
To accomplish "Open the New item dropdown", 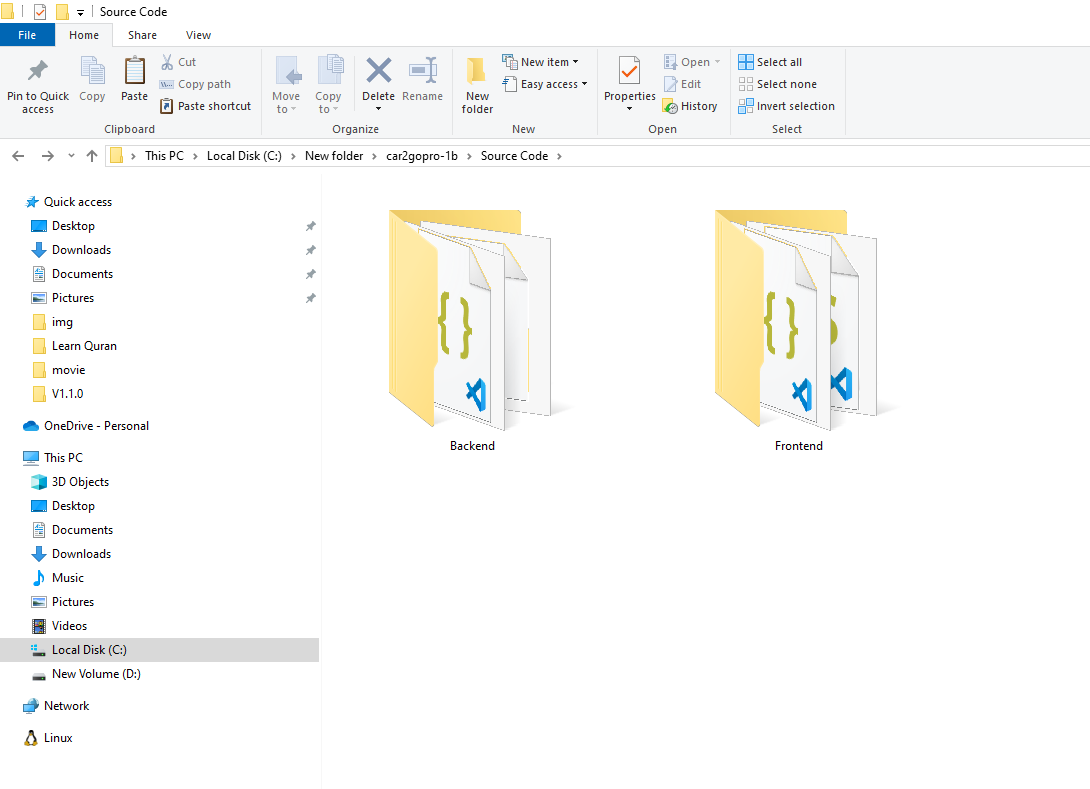I will coord(576,62).
